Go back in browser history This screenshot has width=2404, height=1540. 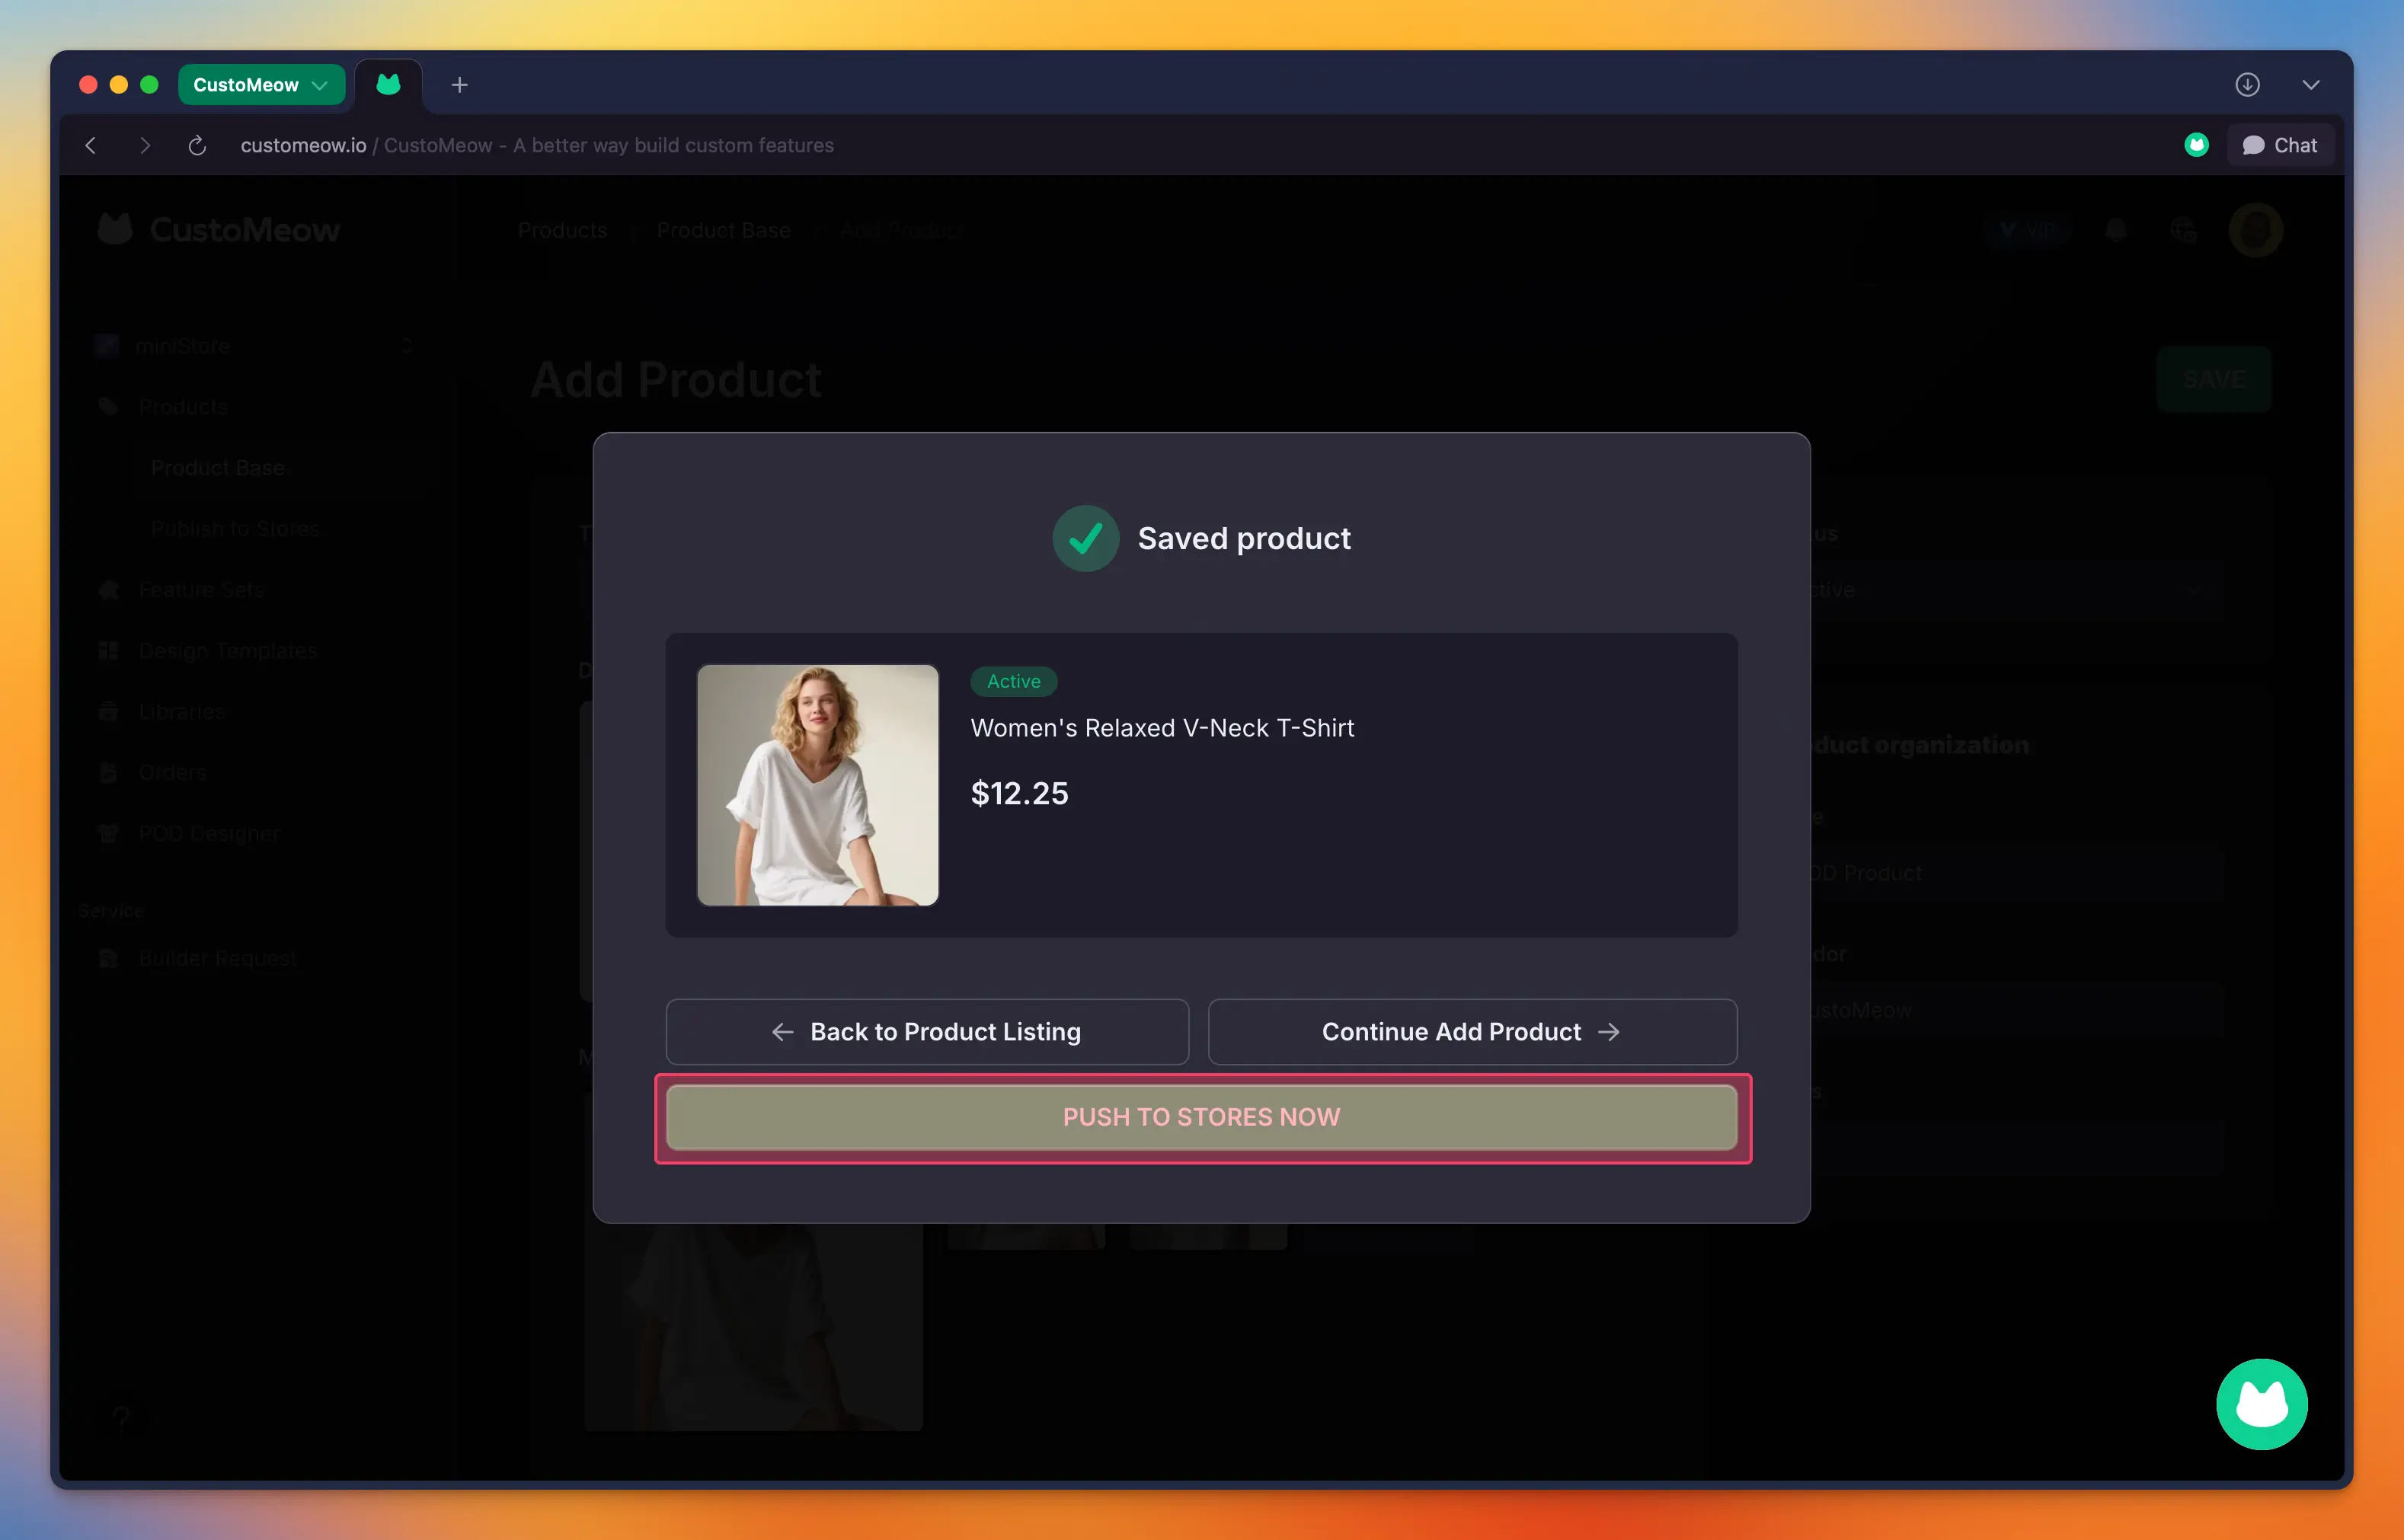pos(91,145)
